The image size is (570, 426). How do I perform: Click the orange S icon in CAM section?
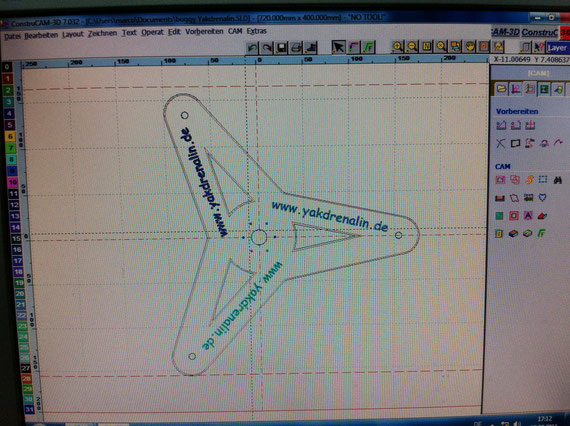529,180
